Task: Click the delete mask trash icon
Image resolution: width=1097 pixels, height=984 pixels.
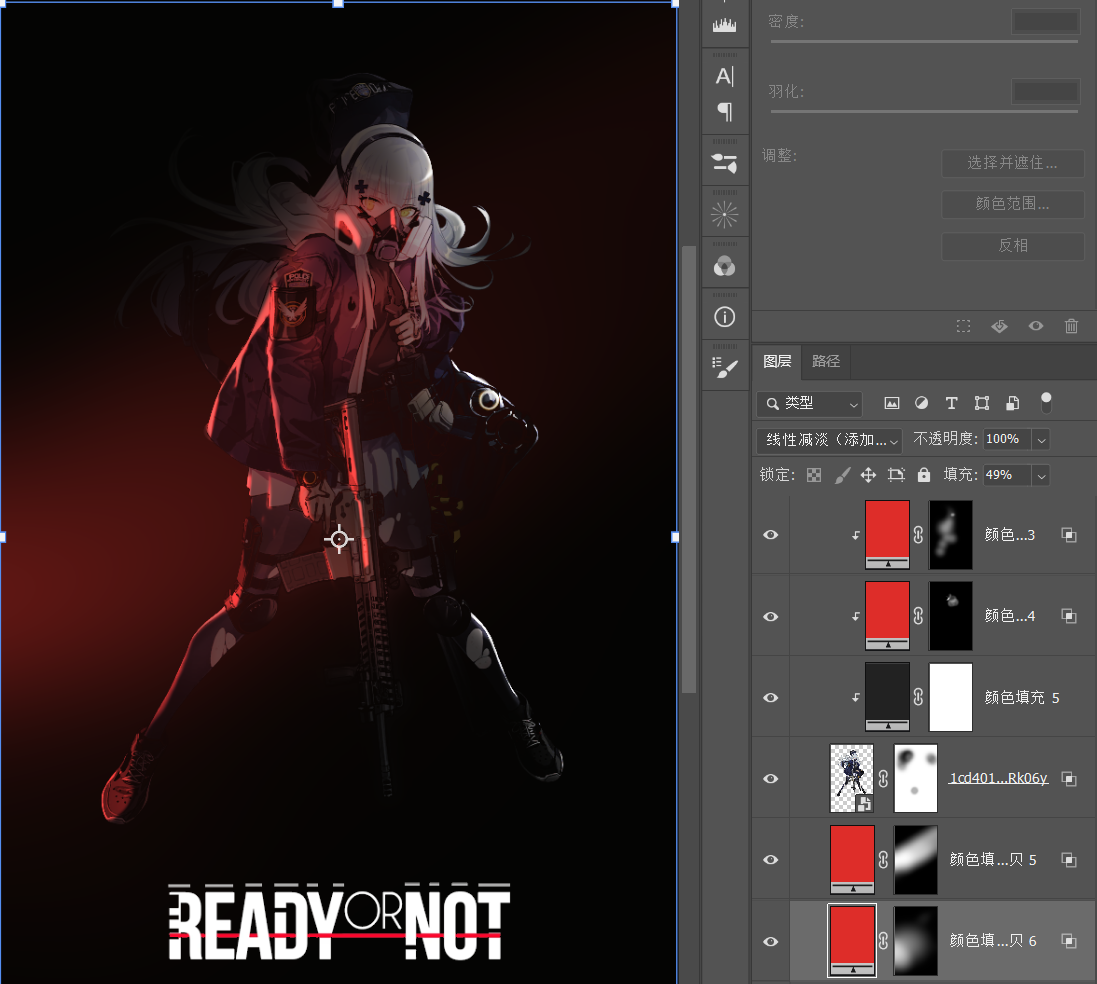Action: (1071, 326)
